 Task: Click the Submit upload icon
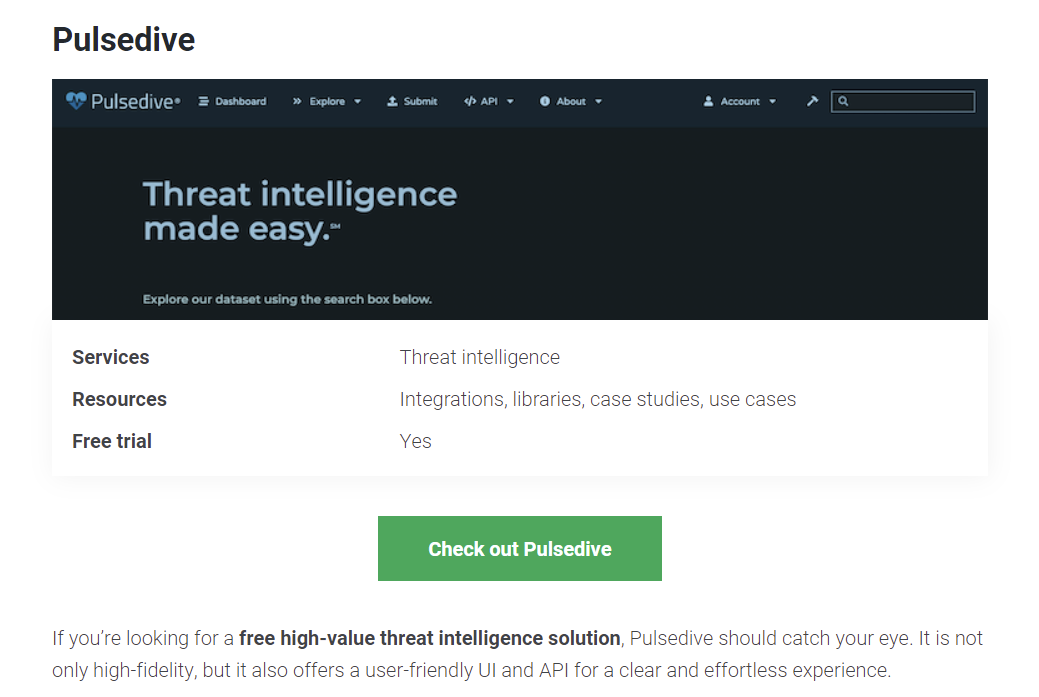[392, 101]
